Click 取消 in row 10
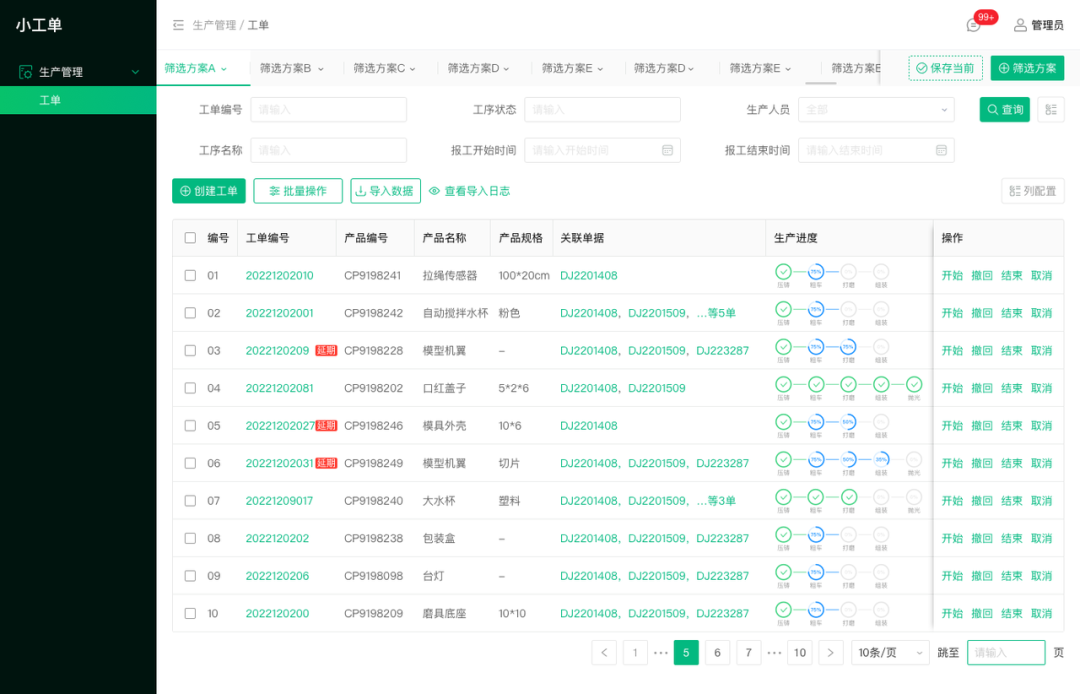Viewport: 1080px width, 694px height. point(1041,613)
